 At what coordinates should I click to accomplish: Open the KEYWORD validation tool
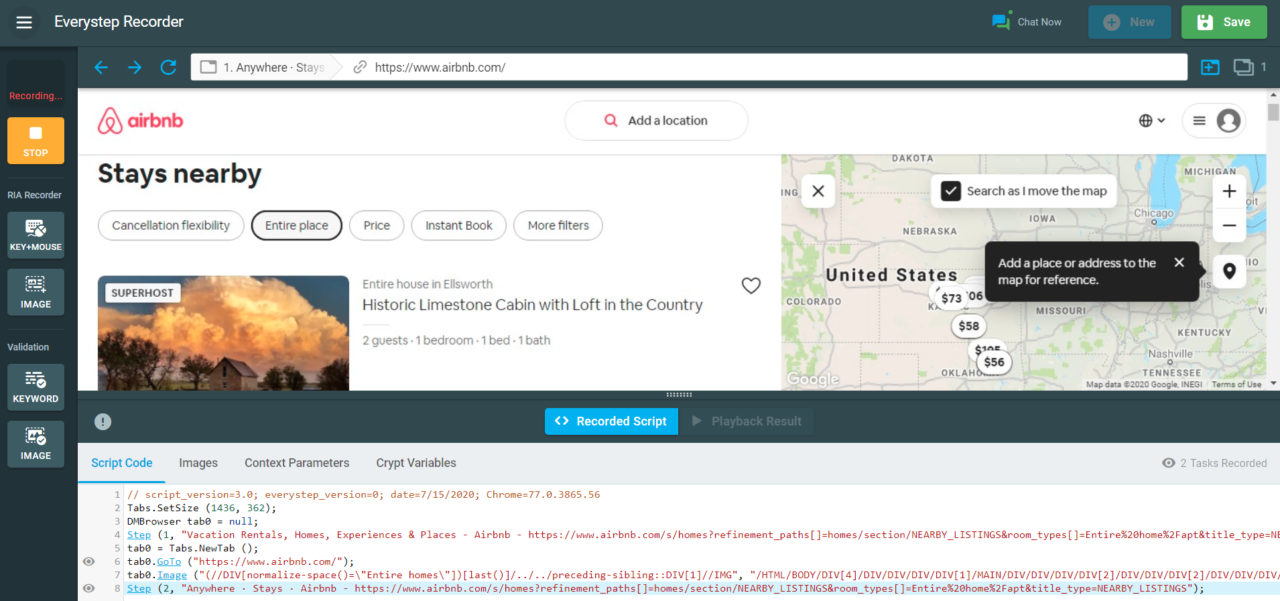(35, 387)
